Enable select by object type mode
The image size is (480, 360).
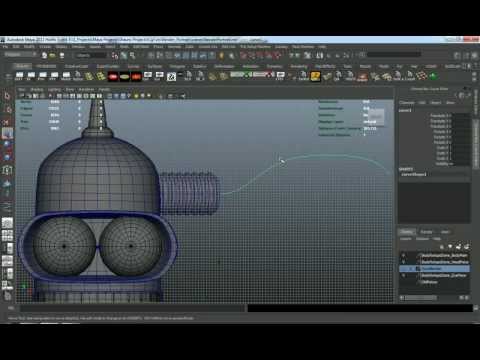[x=123, y=55]
